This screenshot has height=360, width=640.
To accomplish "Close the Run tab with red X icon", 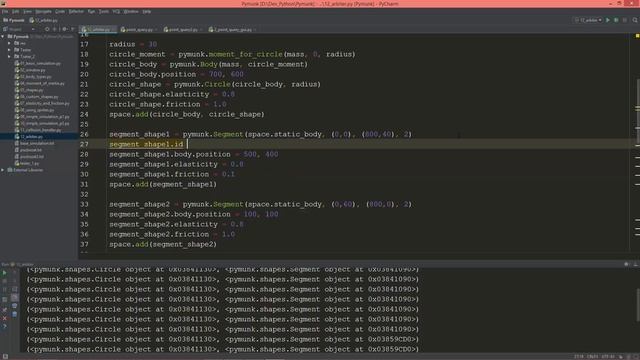I will (4, 318).
